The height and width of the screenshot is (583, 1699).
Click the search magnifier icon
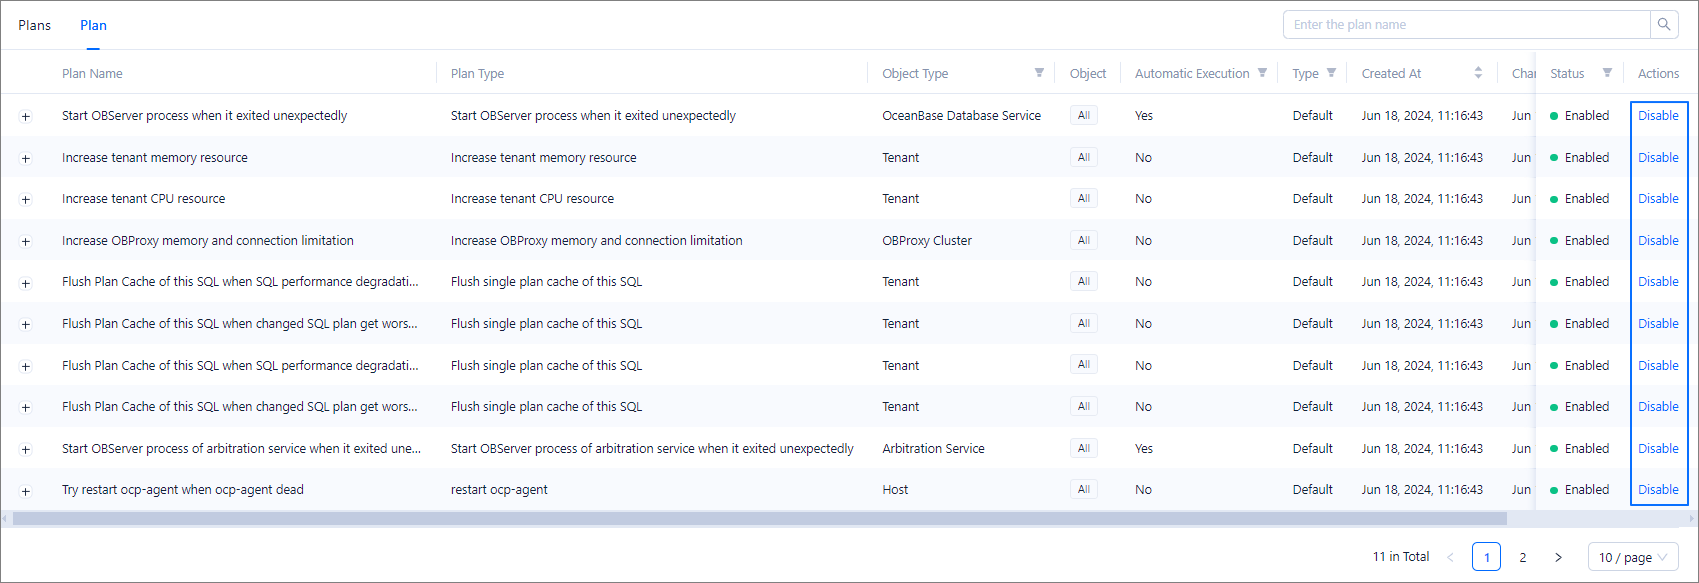pyautogui.click(x=1664, y=25)
